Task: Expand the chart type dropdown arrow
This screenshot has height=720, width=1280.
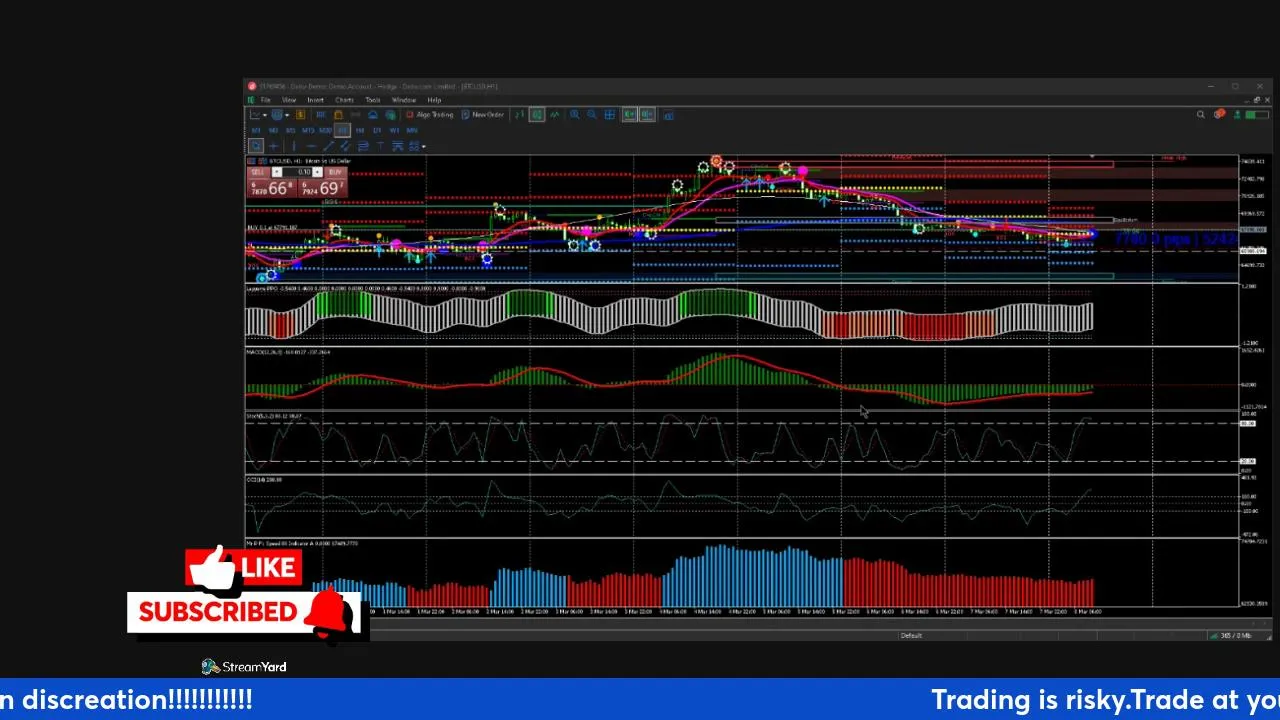Action: 265,115
